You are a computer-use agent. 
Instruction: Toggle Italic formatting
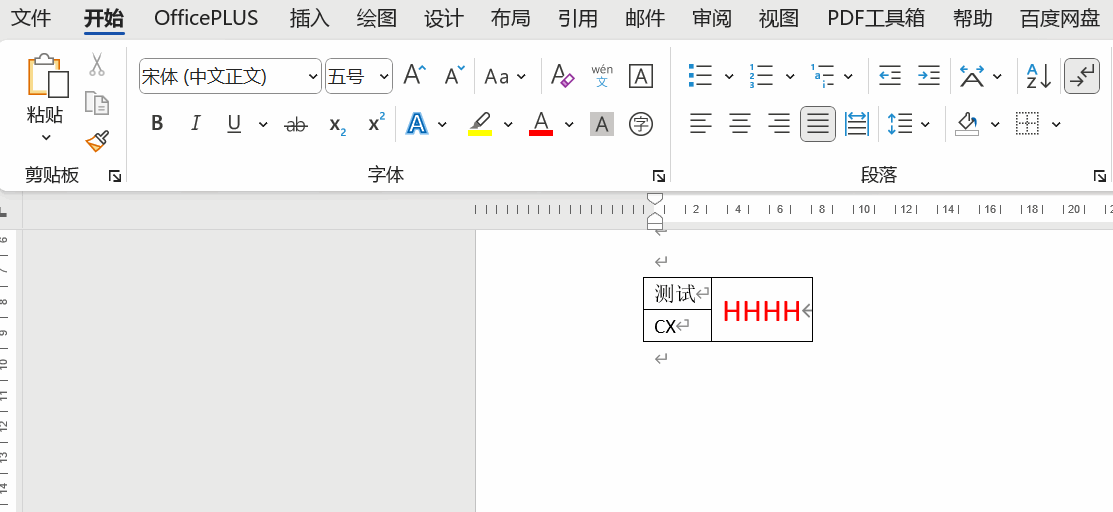coord(196,124)
